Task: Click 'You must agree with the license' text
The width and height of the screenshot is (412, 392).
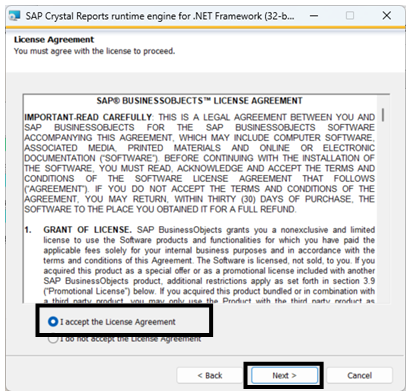Action: coord(94,51)
